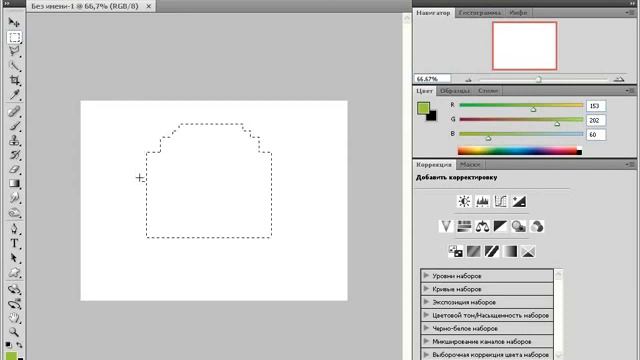640x360 pixels.
Task: Add a Curves adjustment layer
Action: point(500,201)
